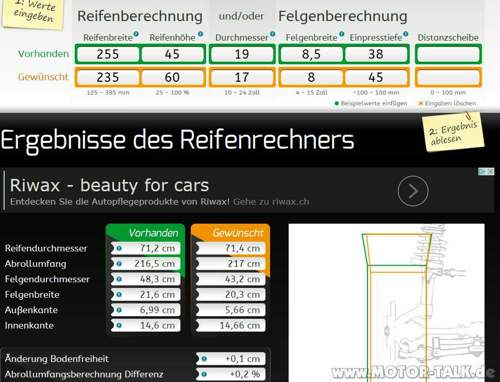The height and width of the screenshot is (382, 500).
Task: Click info icon in Abrollumfang Vorhanden row
Action: coord(119,264)
